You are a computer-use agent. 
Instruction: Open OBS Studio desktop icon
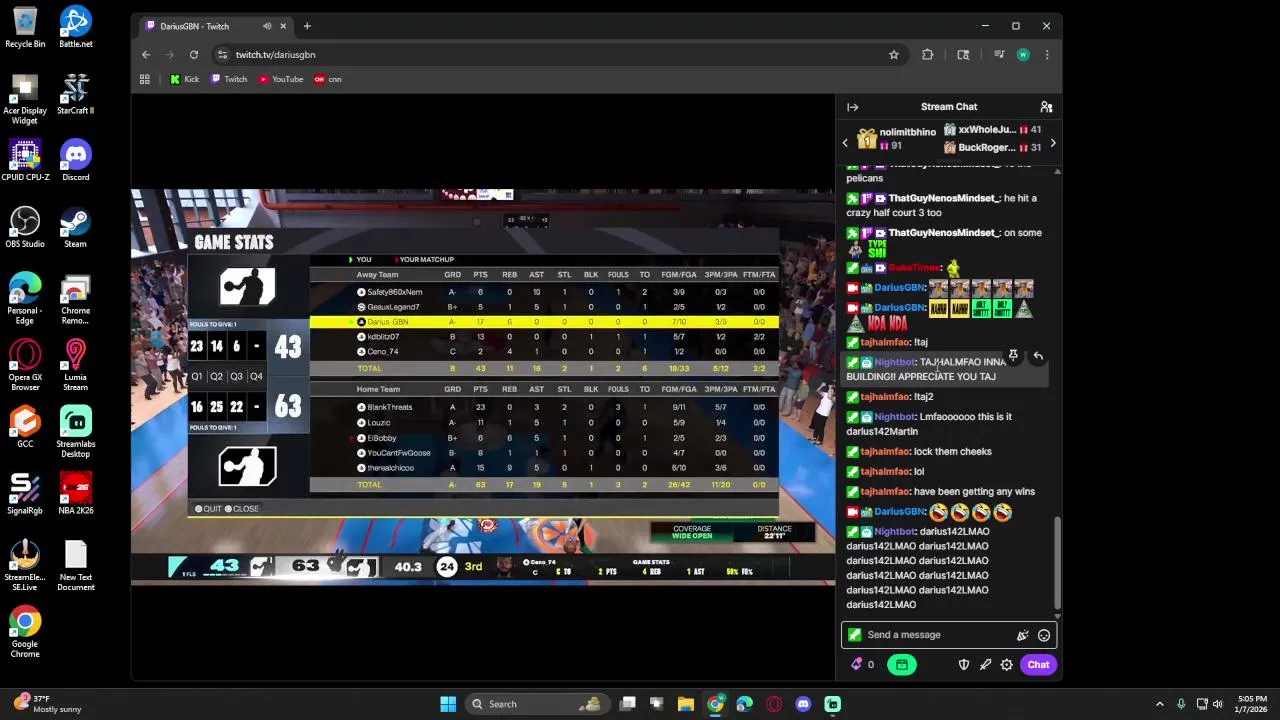[x=25, y=227]
